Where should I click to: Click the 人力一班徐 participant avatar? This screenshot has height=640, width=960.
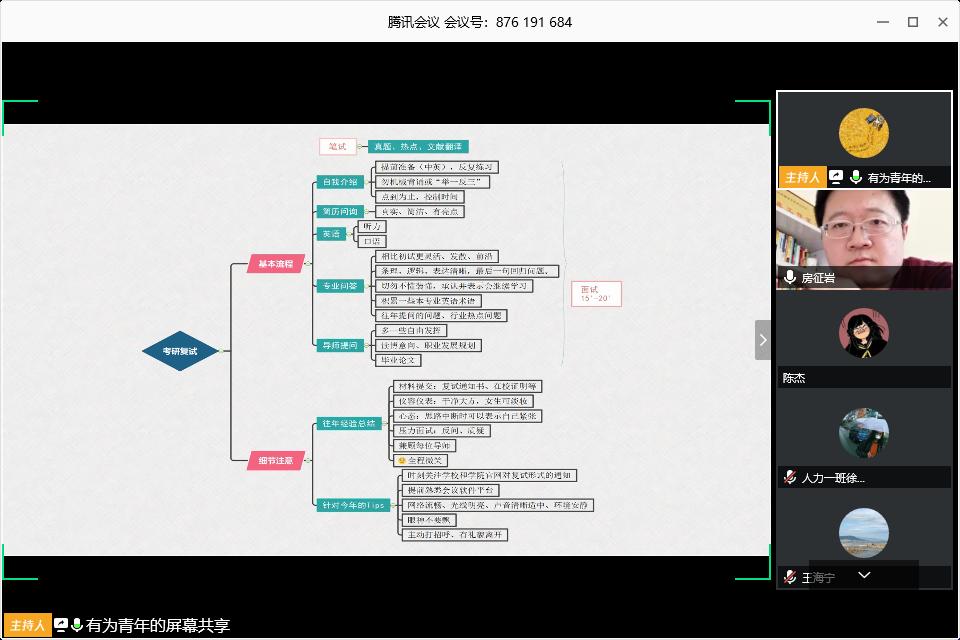tap(863, 432)
